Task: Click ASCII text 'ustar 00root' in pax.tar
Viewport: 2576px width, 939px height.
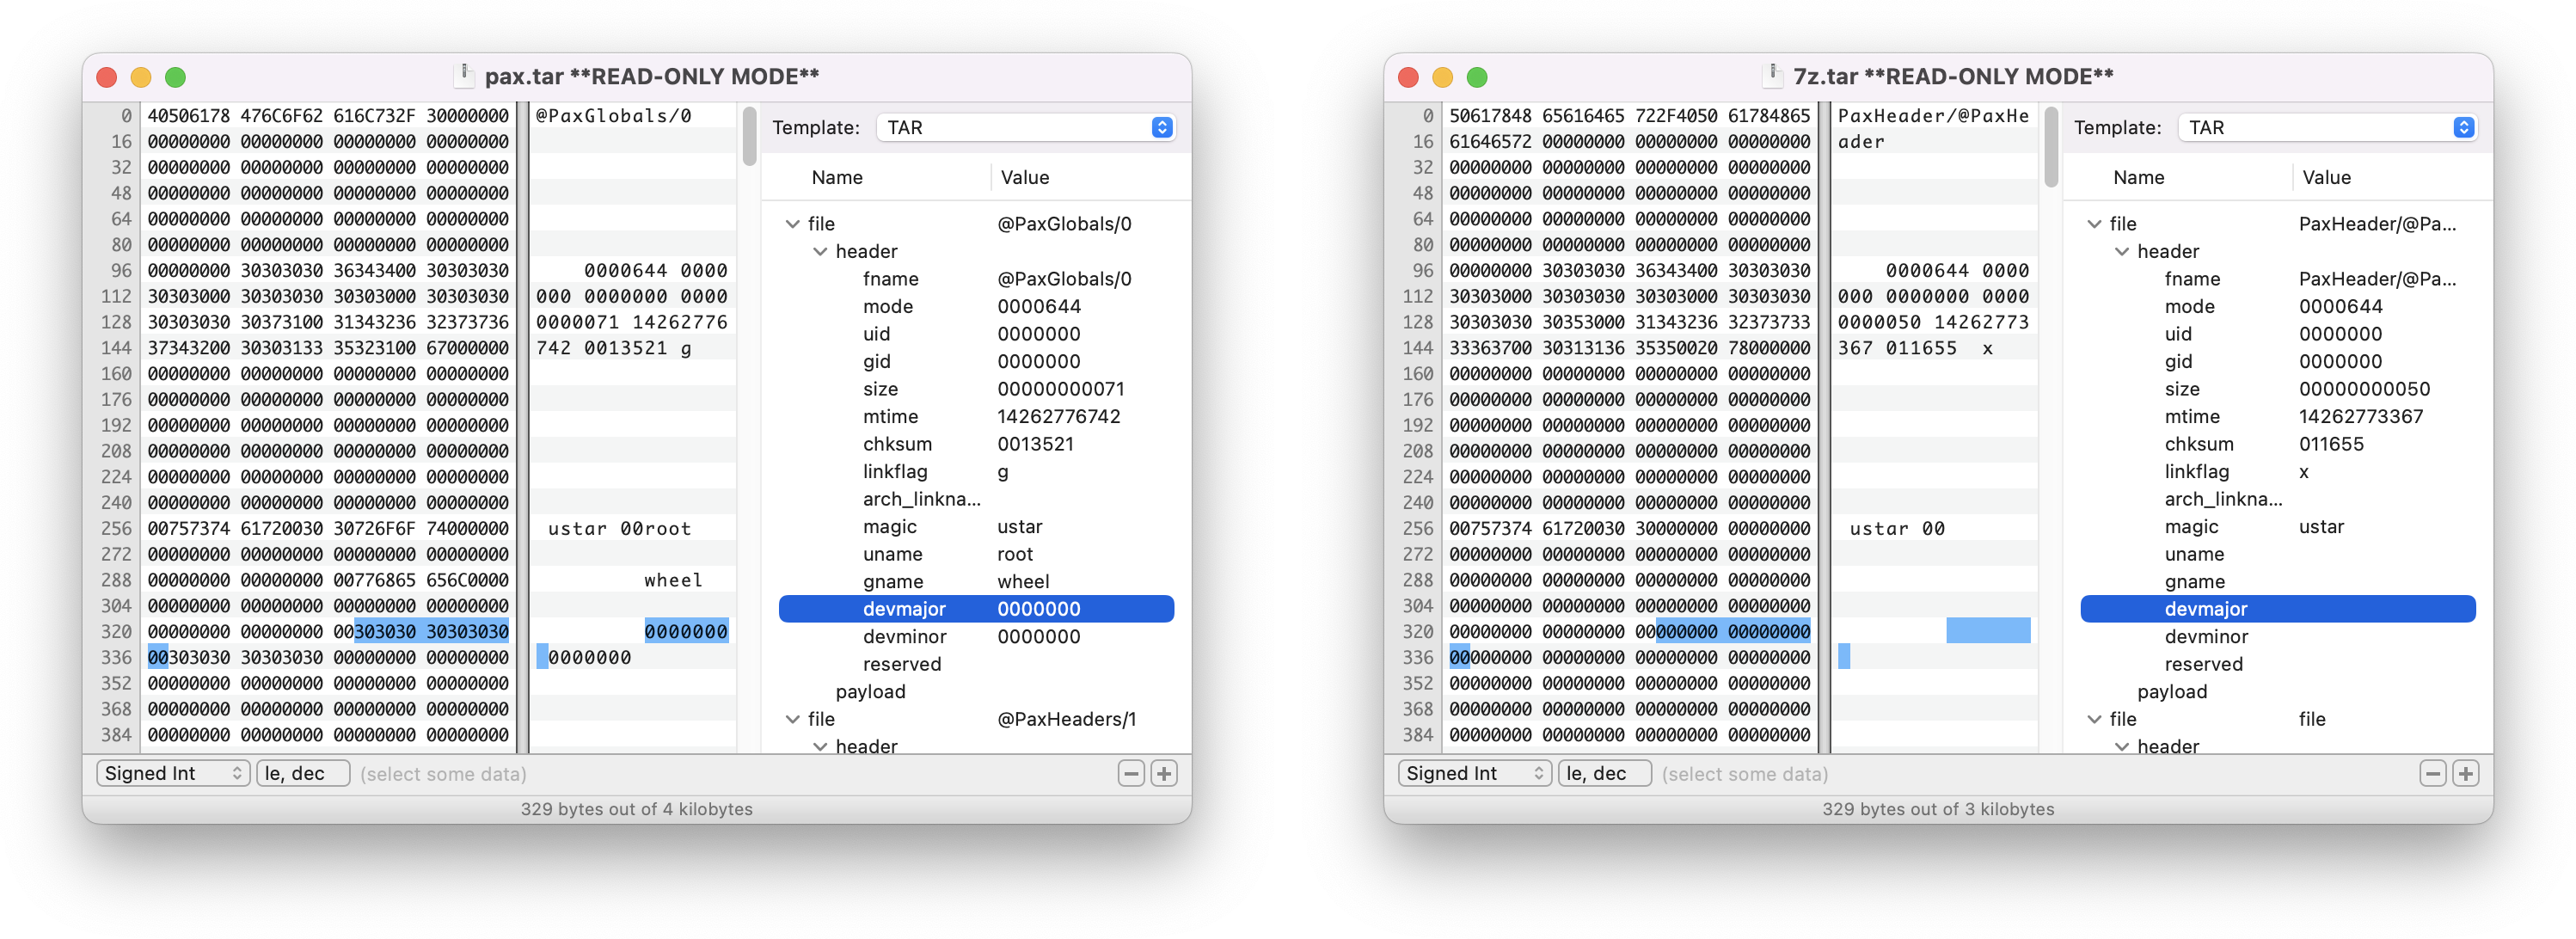Action: [x=619, y=528]
